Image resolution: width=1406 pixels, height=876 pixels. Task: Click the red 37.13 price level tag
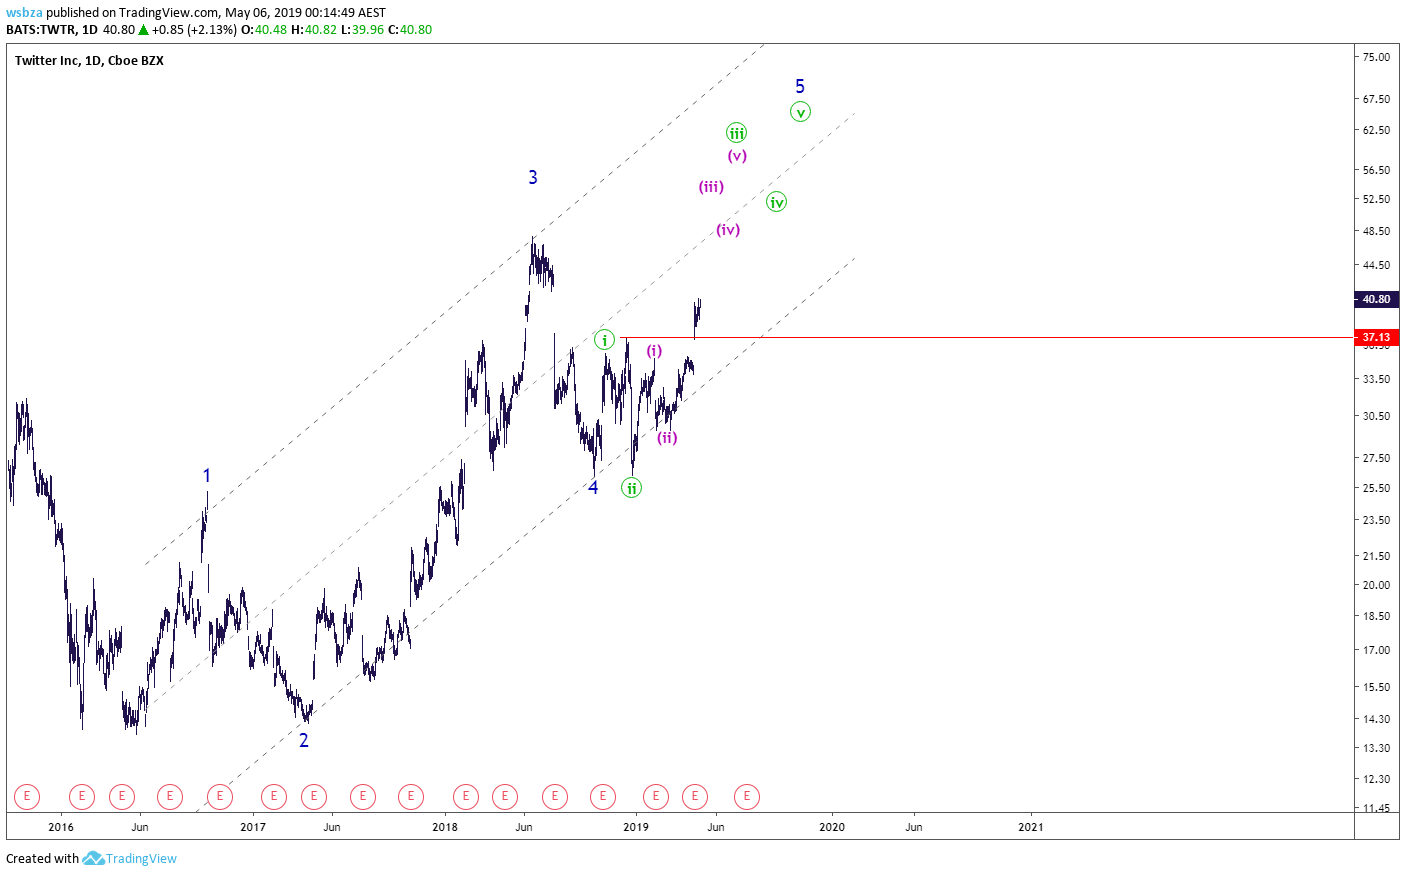(x=1376, y=337)
